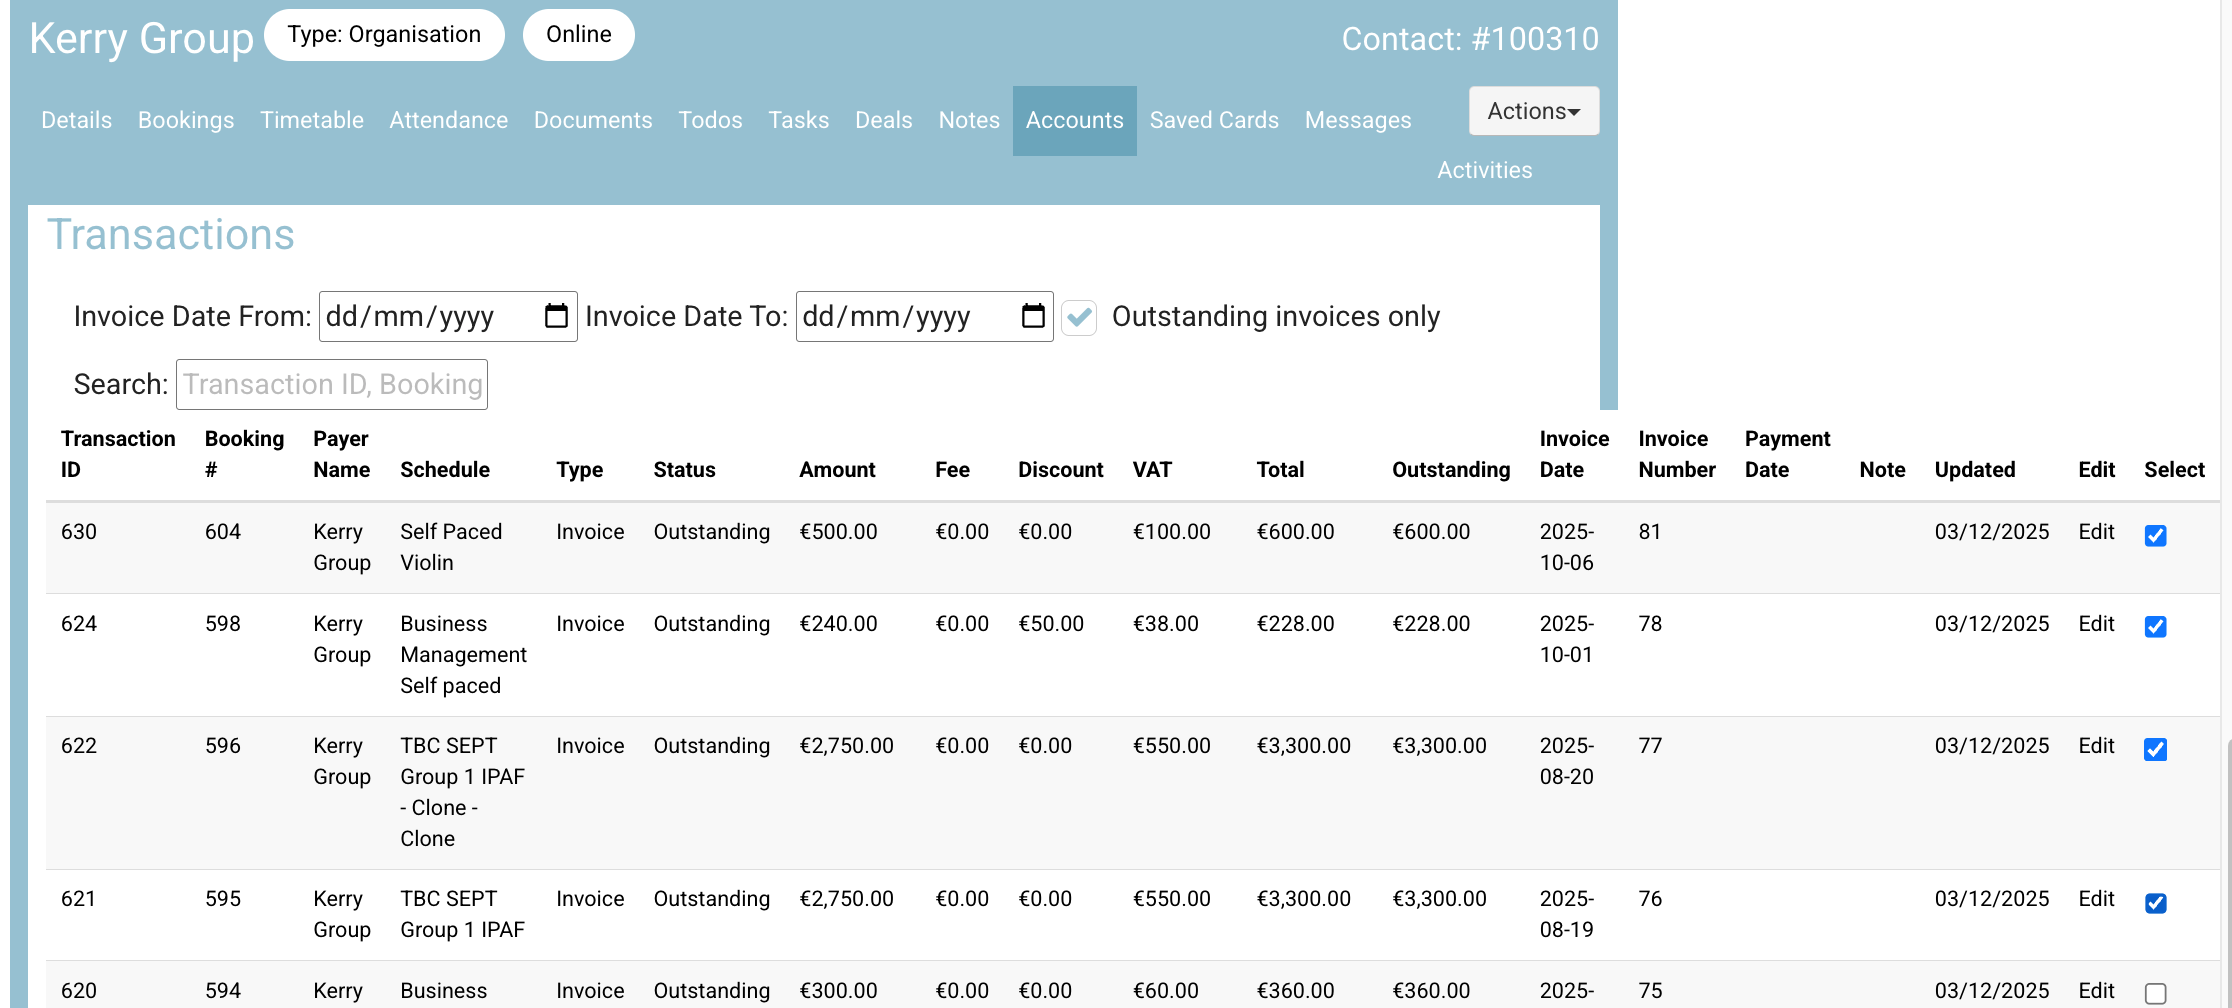Image resolution: width=2232 pixels, height=1008 pixels.
Task: Open the Details tab
Action: tap(77, 120)
